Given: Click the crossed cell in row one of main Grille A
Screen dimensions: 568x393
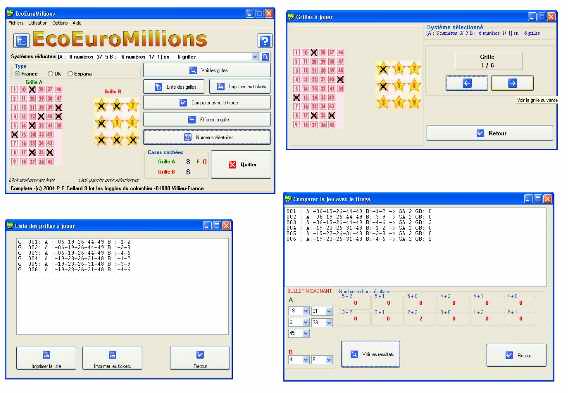Looking at the screenshot, I should 32,89.
